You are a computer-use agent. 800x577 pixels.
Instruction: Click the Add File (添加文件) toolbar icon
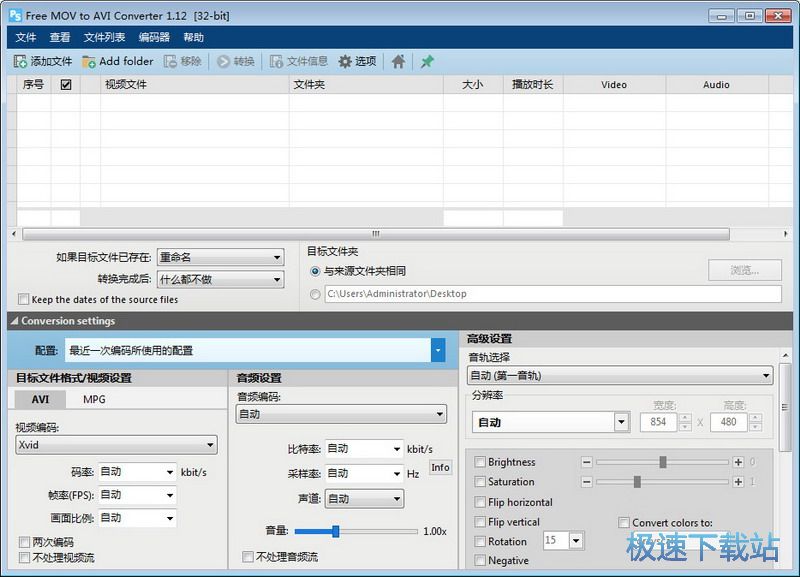[21, 62]
